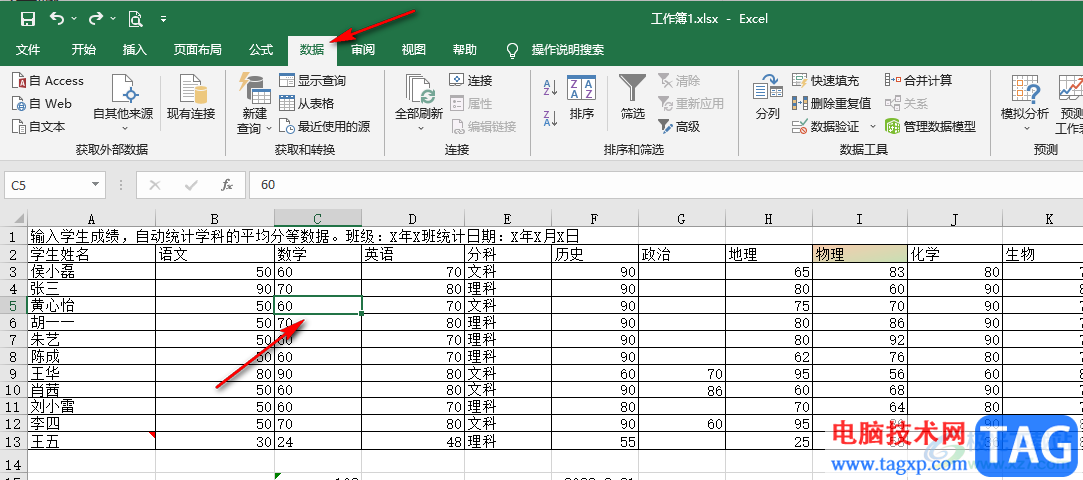The width and height of the screenshot is (1083, 480).
Task: Switch to the 视图 tab
Action: (x=414, y=50)
